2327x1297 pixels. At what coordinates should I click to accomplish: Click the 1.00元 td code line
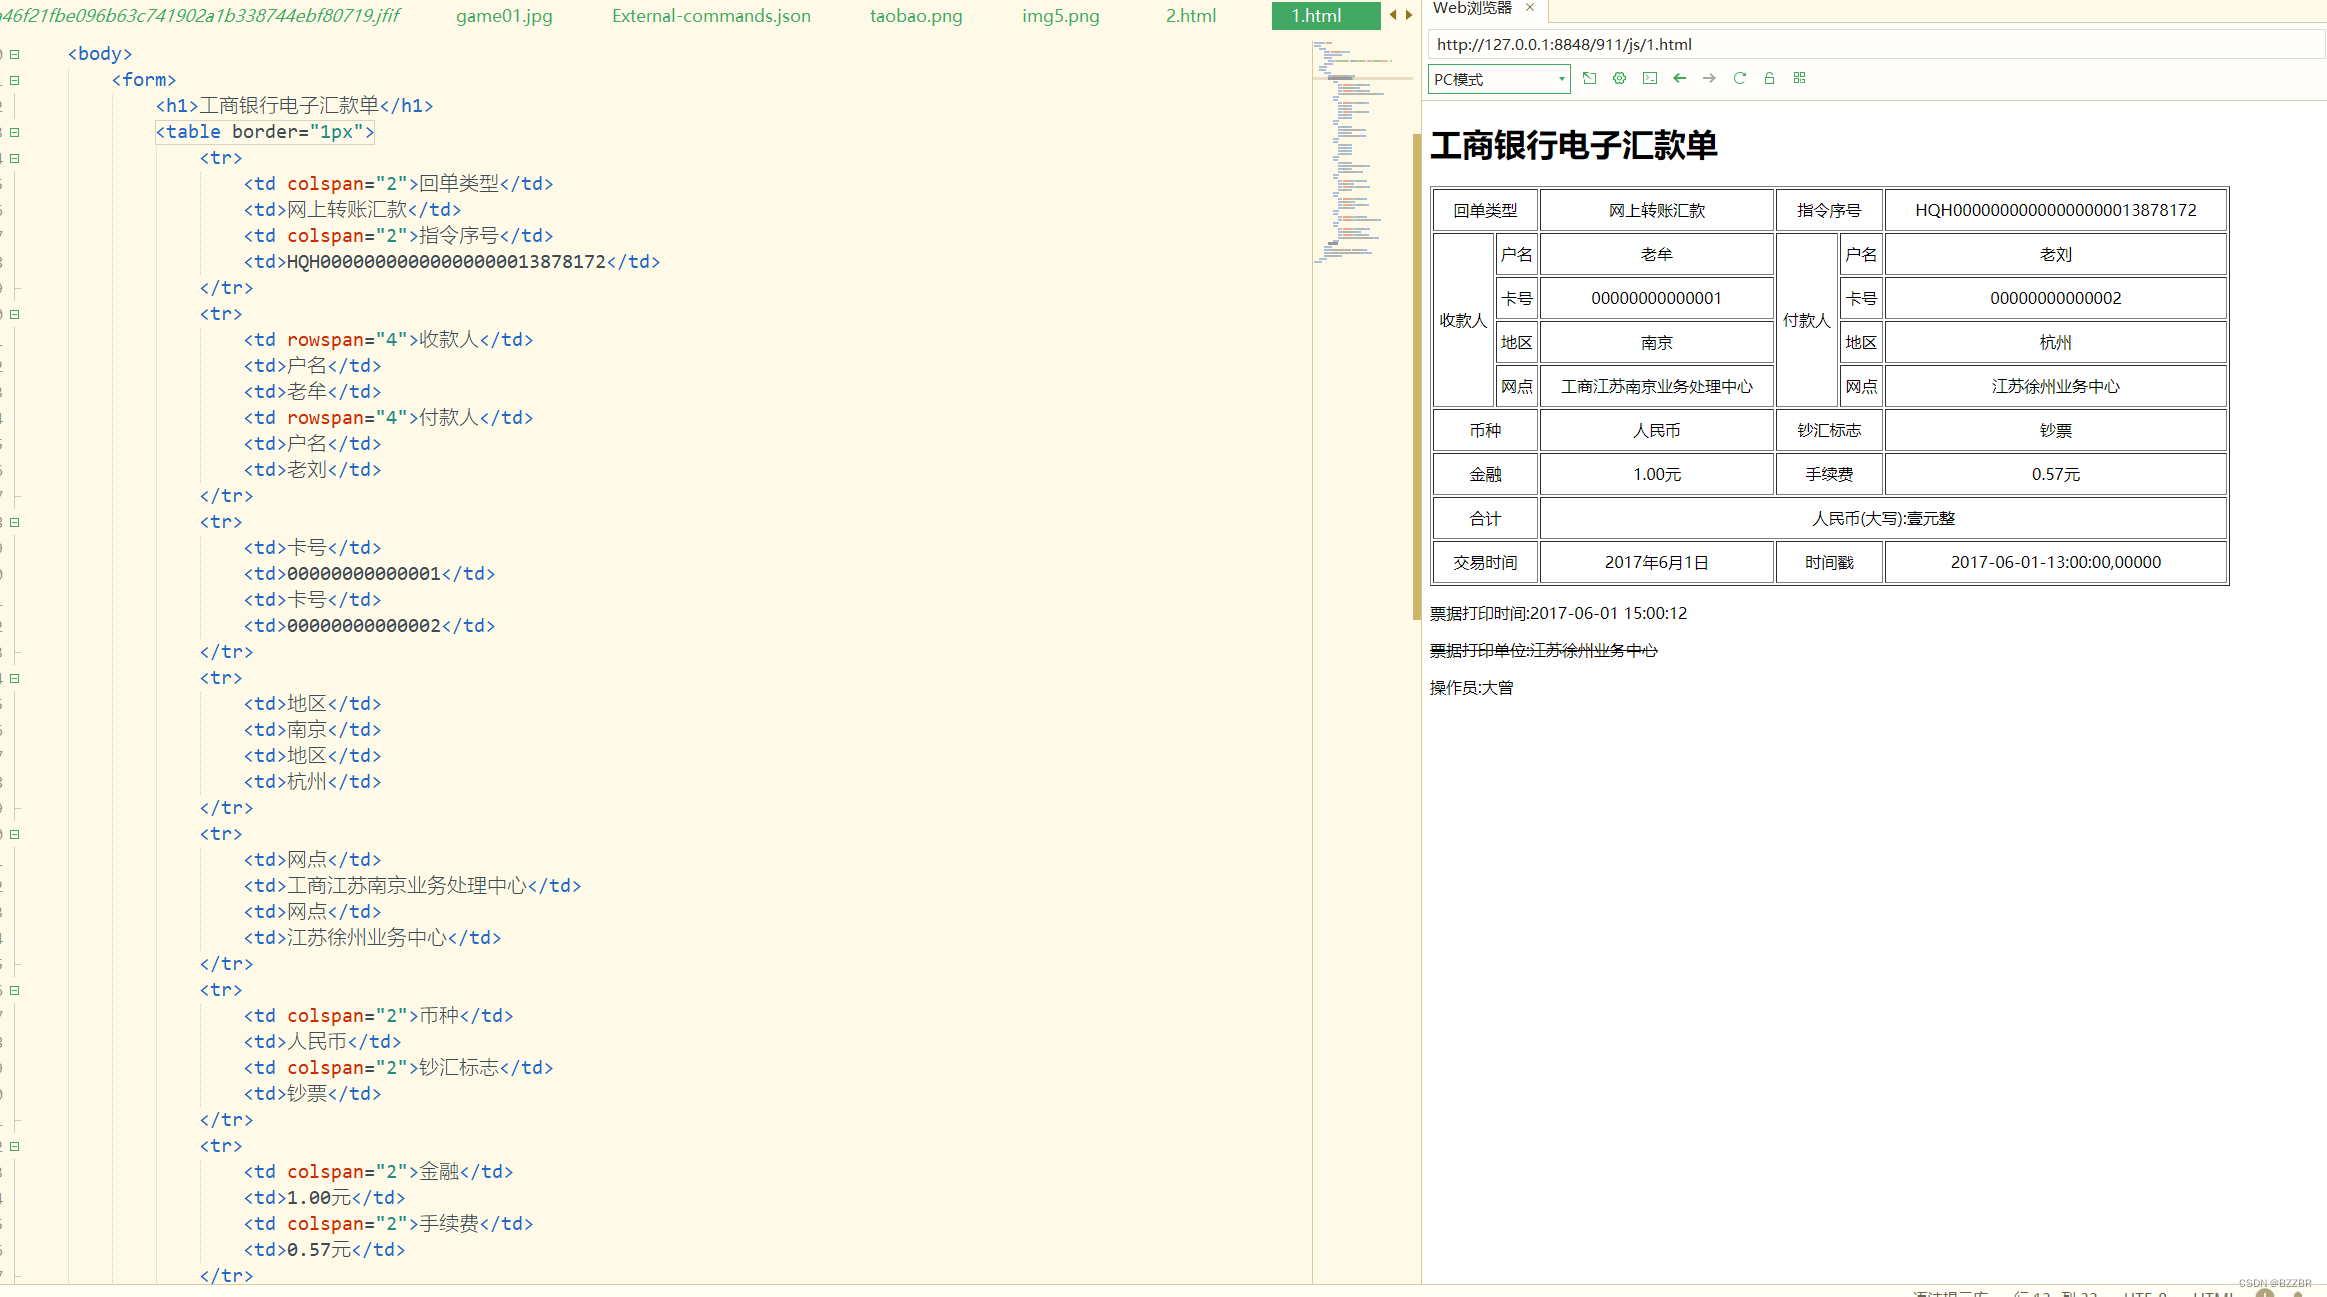coord(324,1198)
